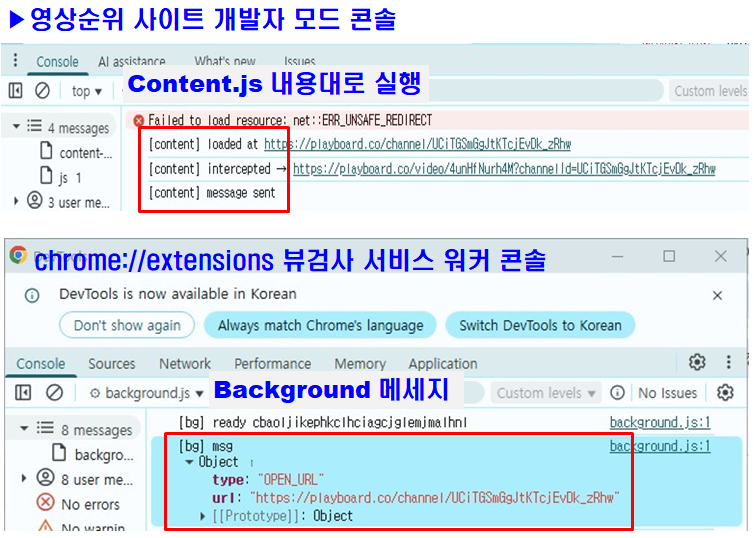Open the Issues tab in top drawer

point(300,61)
